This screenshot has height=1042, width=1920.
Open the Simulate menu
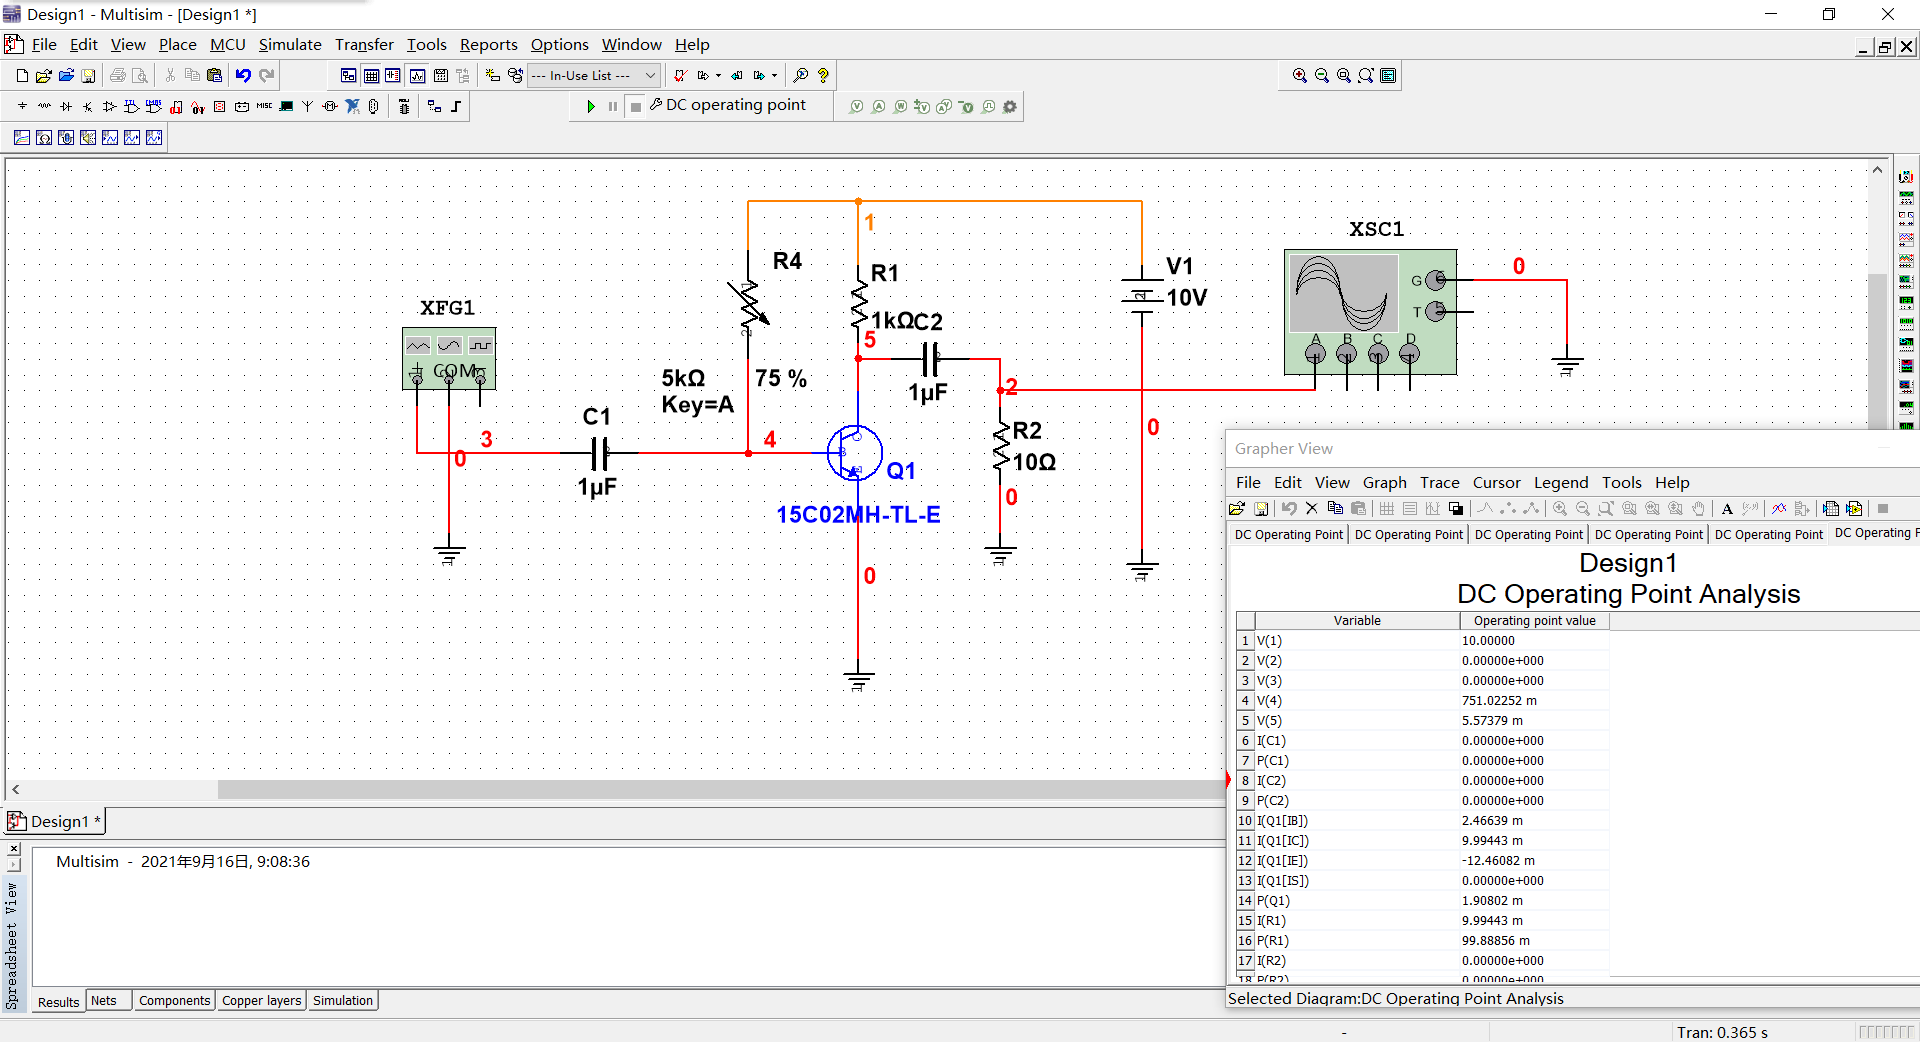point(290,45)
